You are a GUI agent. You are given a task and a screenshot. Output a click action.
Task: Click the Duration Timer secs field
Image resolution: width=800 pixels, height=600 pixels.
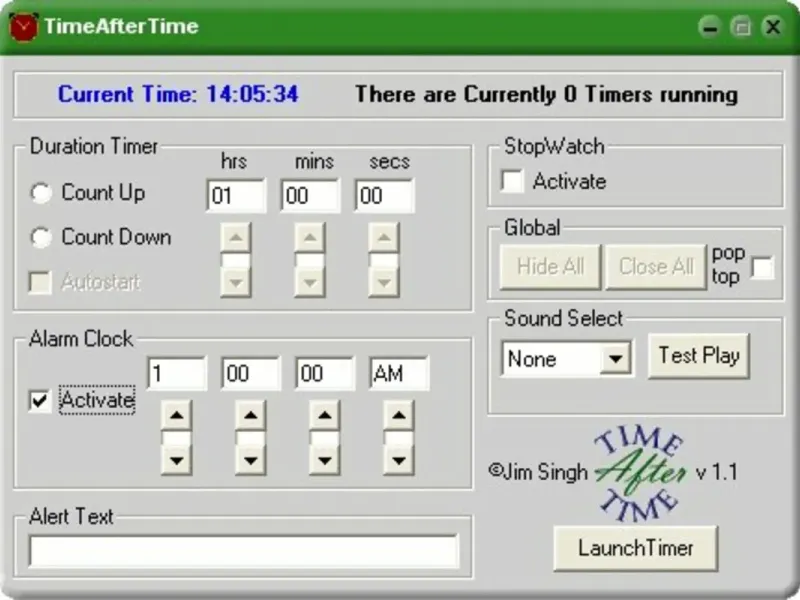pyautogui.click(x=384, y=195)
